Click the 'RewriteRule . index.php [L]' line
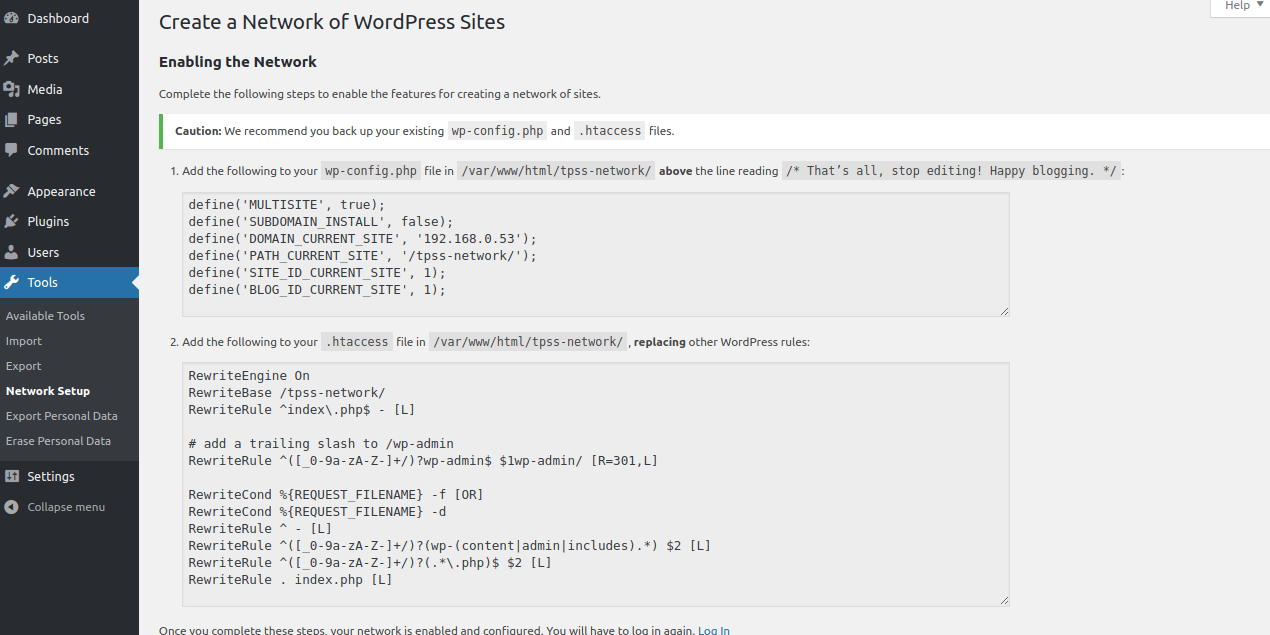Image resolution: width=1270 pixels, height=635 pixels. (x=290, y=580)
